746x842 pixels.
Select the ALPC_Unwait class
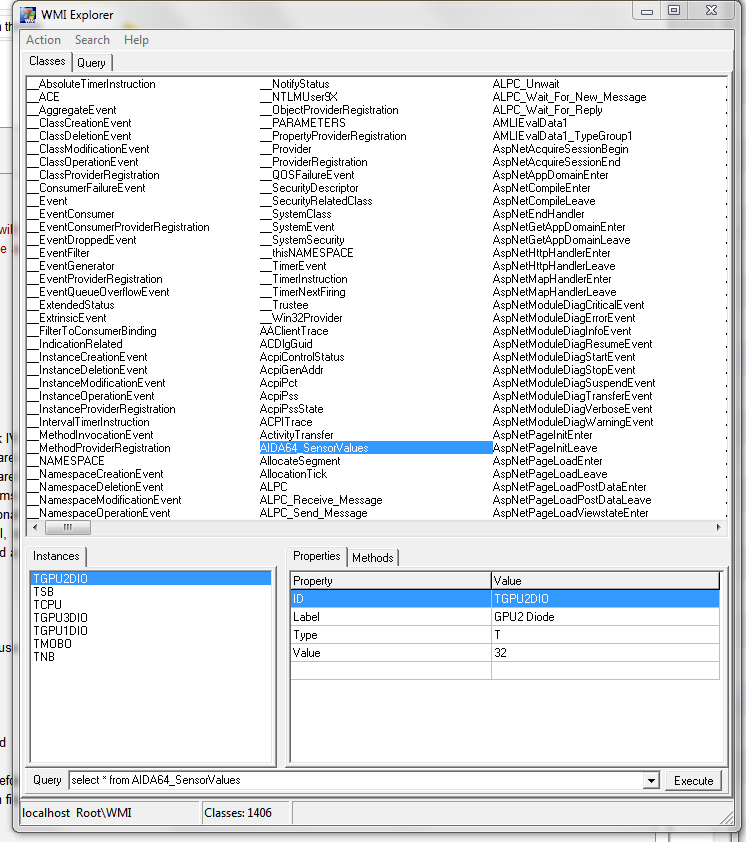pos(526,84)
